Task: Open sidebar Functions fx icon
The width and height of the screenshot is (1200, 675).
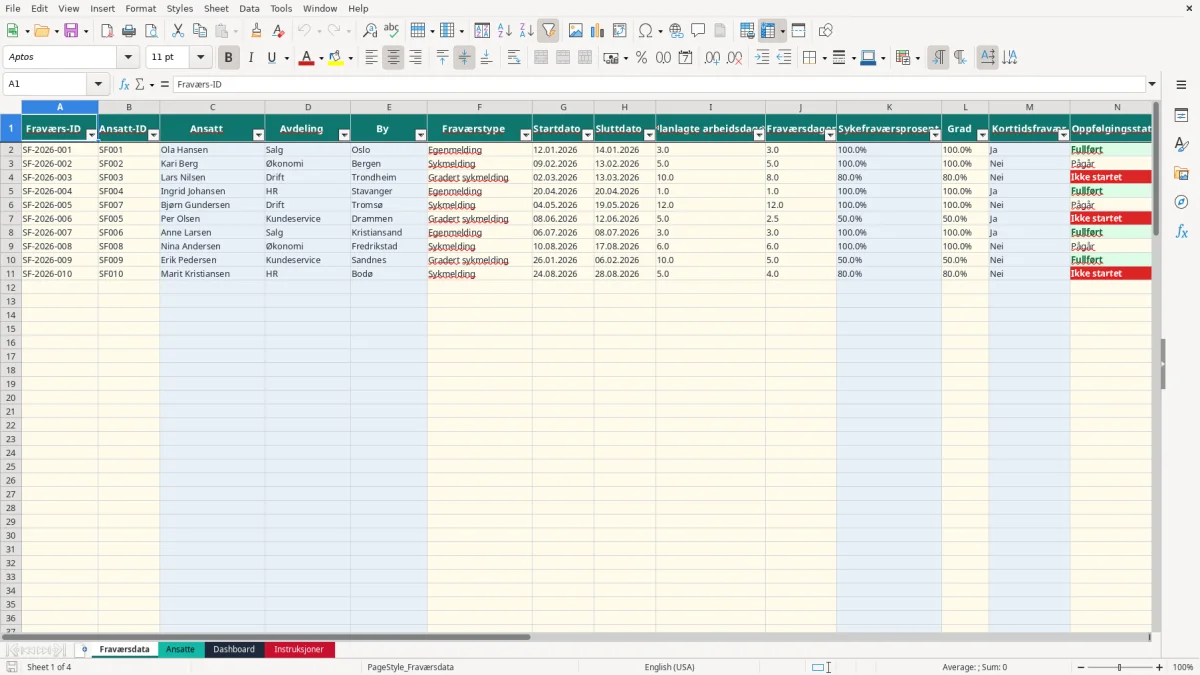Action: [x=1181, y=232]
